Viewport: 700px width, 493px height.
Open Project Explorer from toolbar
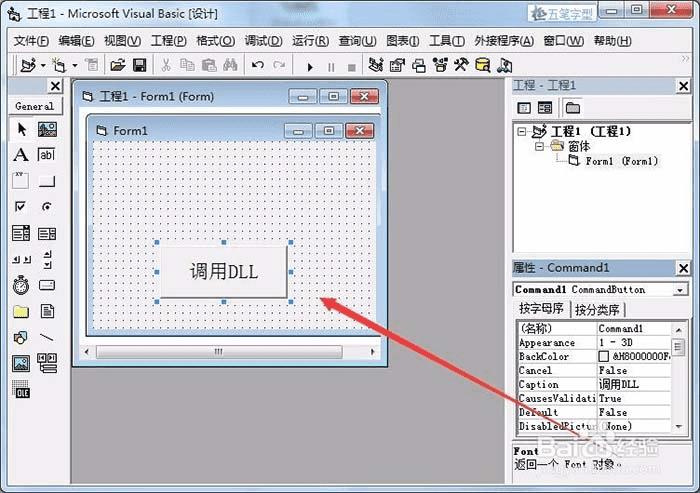pyautogui.click(x=376, y=66)
